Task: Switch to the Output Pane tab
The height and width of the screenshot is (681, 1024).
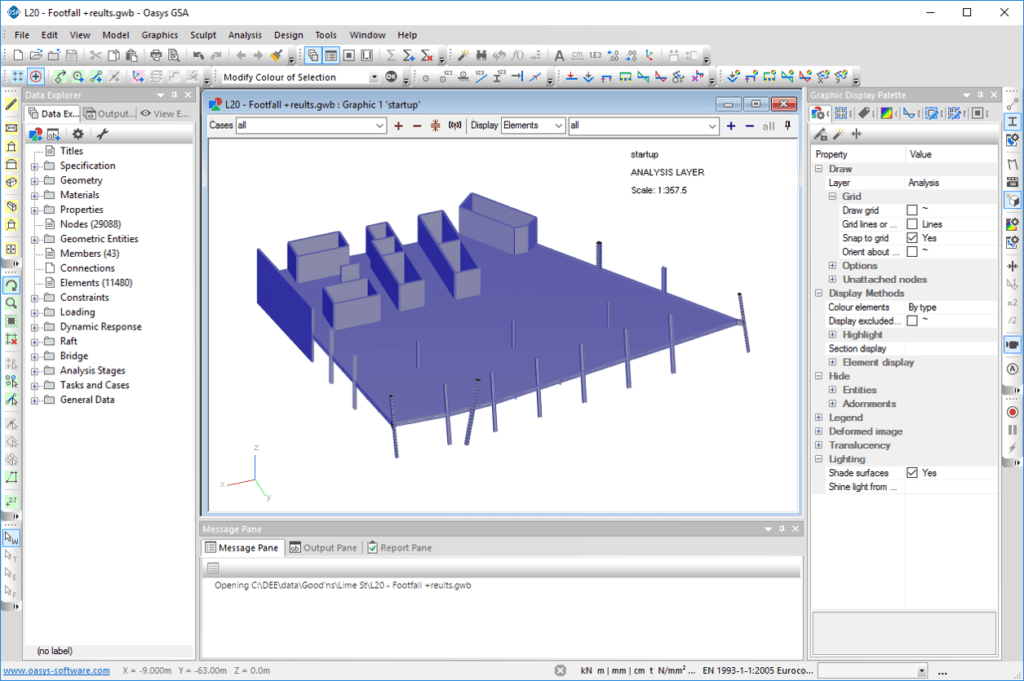Action: coord(323,548)
